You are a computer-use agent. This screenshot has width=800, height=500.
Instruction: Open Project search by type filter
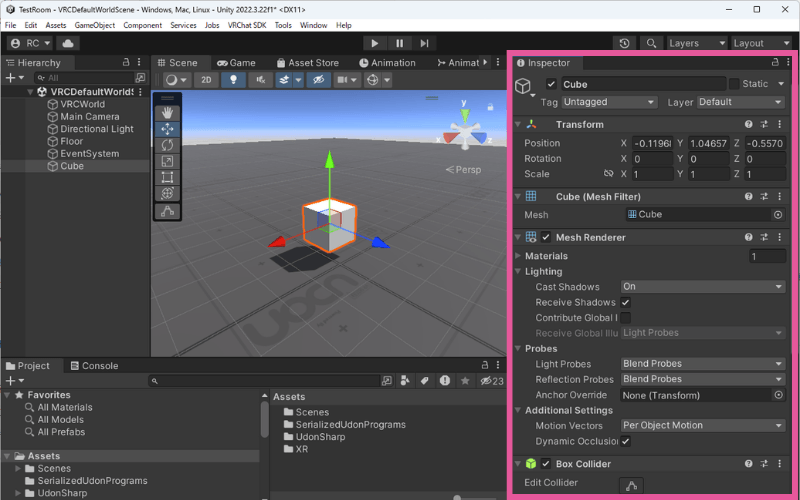pos(405,381)
